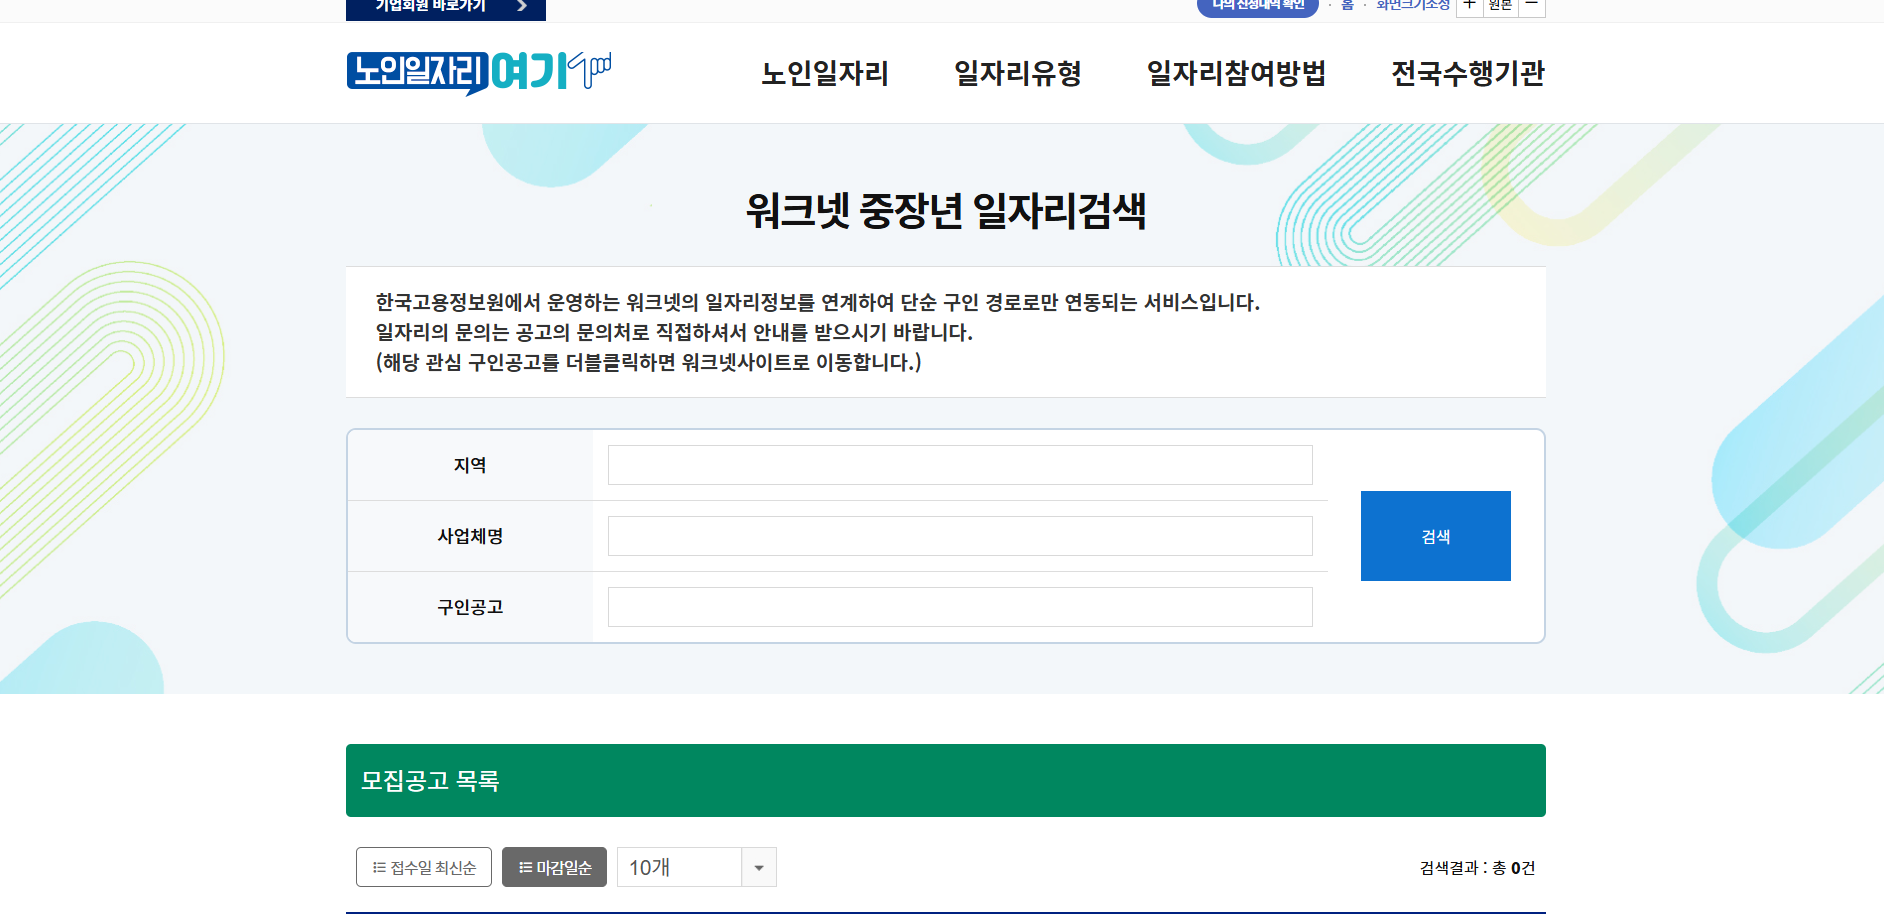Image resolution: width=1884 pixels, height=914 pixels.
Task: Focus the 사업체명 input field
Action: 960,536
